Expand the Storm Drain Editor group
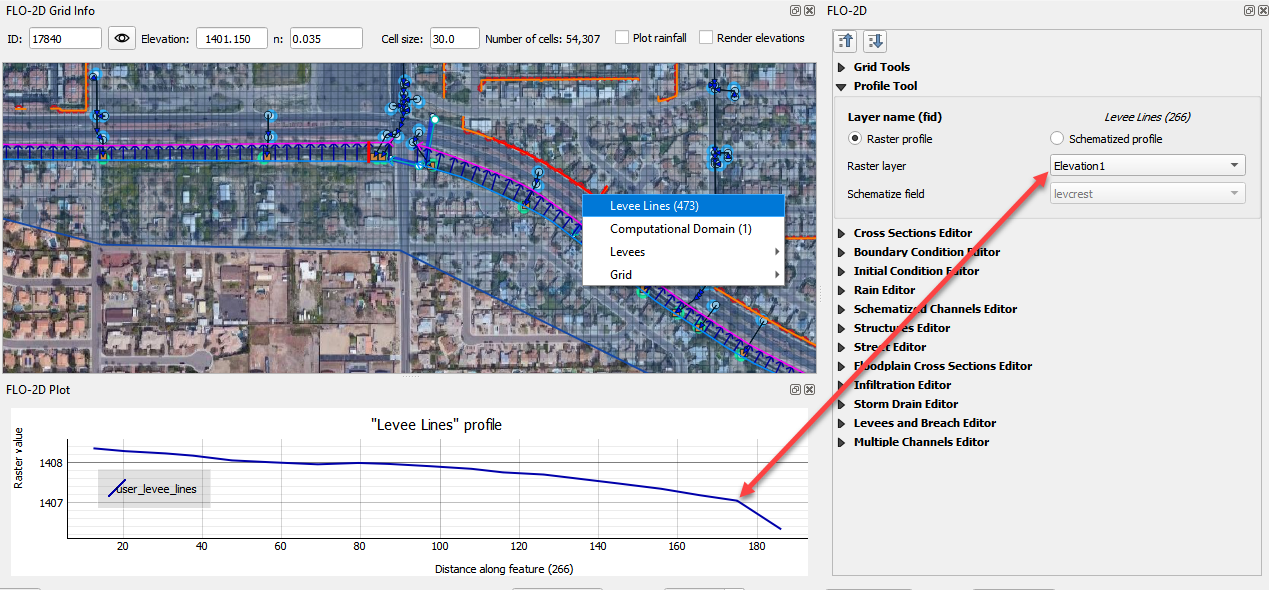The width and height of the screenshot is (1269, 590). (x=905, y=404)
